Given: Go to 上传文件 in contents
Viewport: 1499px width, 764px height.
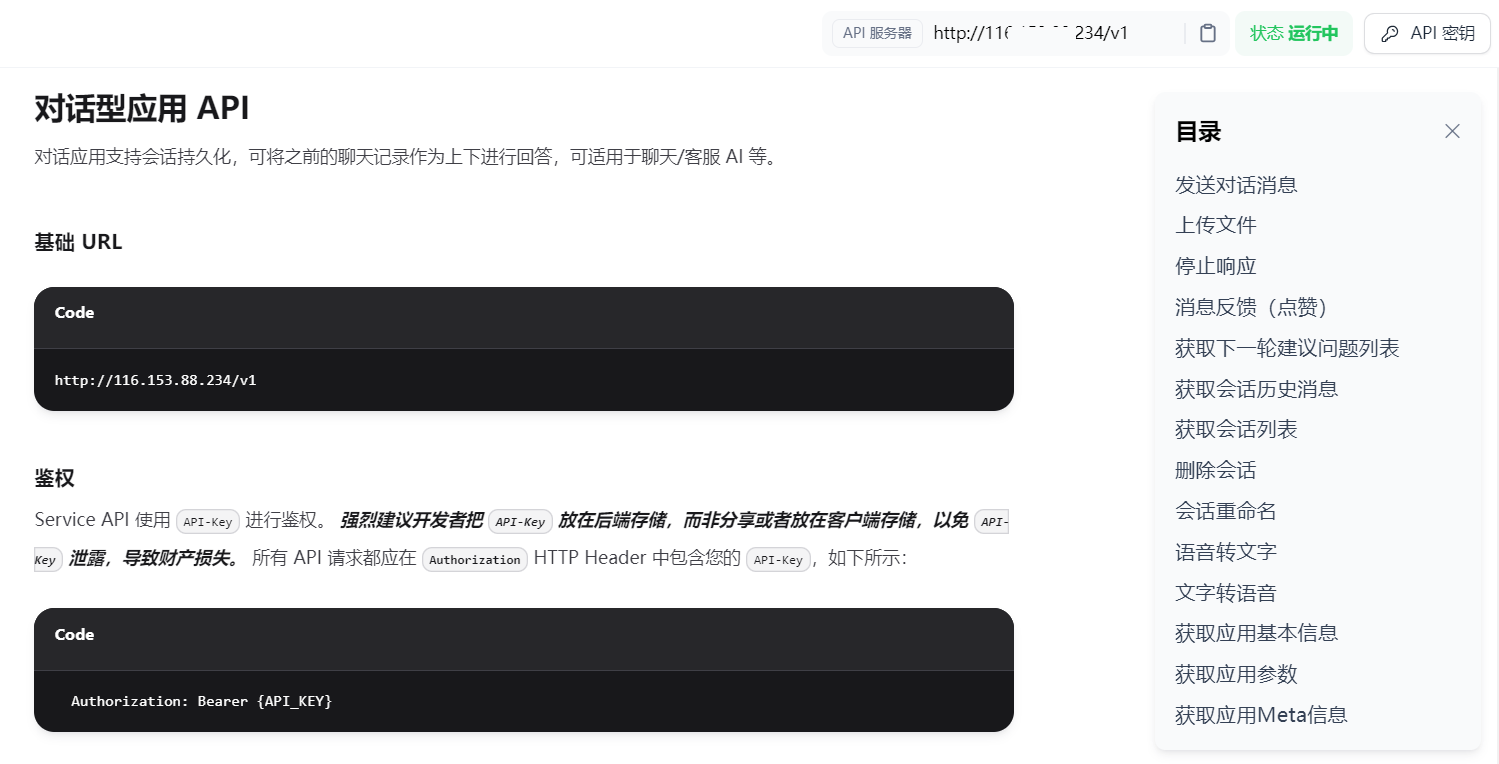Looking at the screenshot, I should click(1216, 225).
